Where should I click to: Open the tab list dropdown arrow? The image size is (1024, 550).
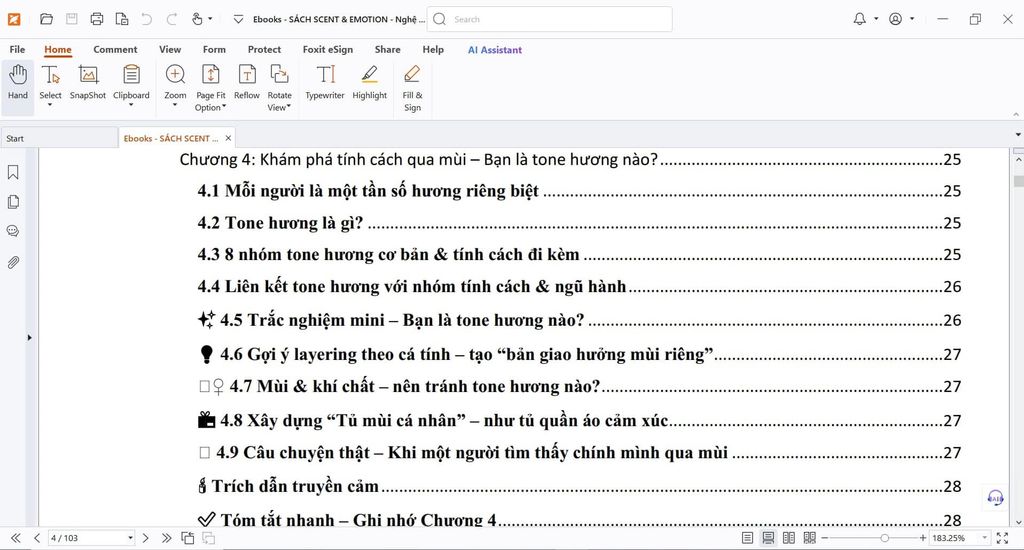tap(1017, 135)
